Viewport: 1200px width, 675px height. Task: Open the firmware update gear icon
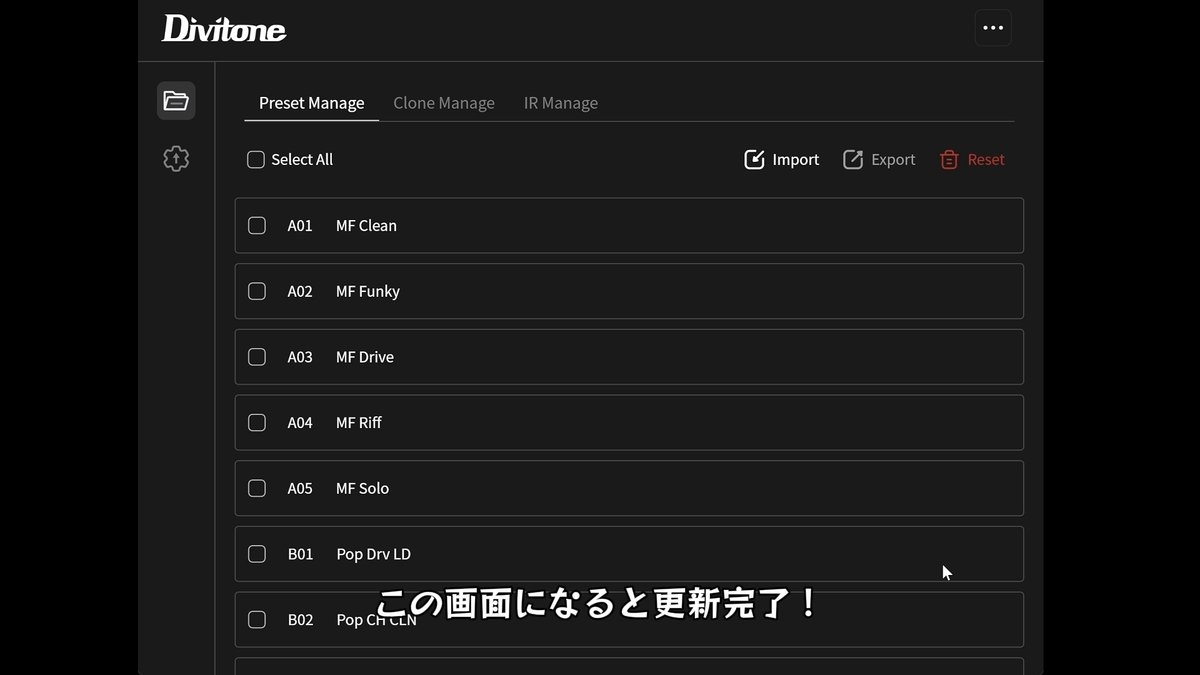coord(176,158)
